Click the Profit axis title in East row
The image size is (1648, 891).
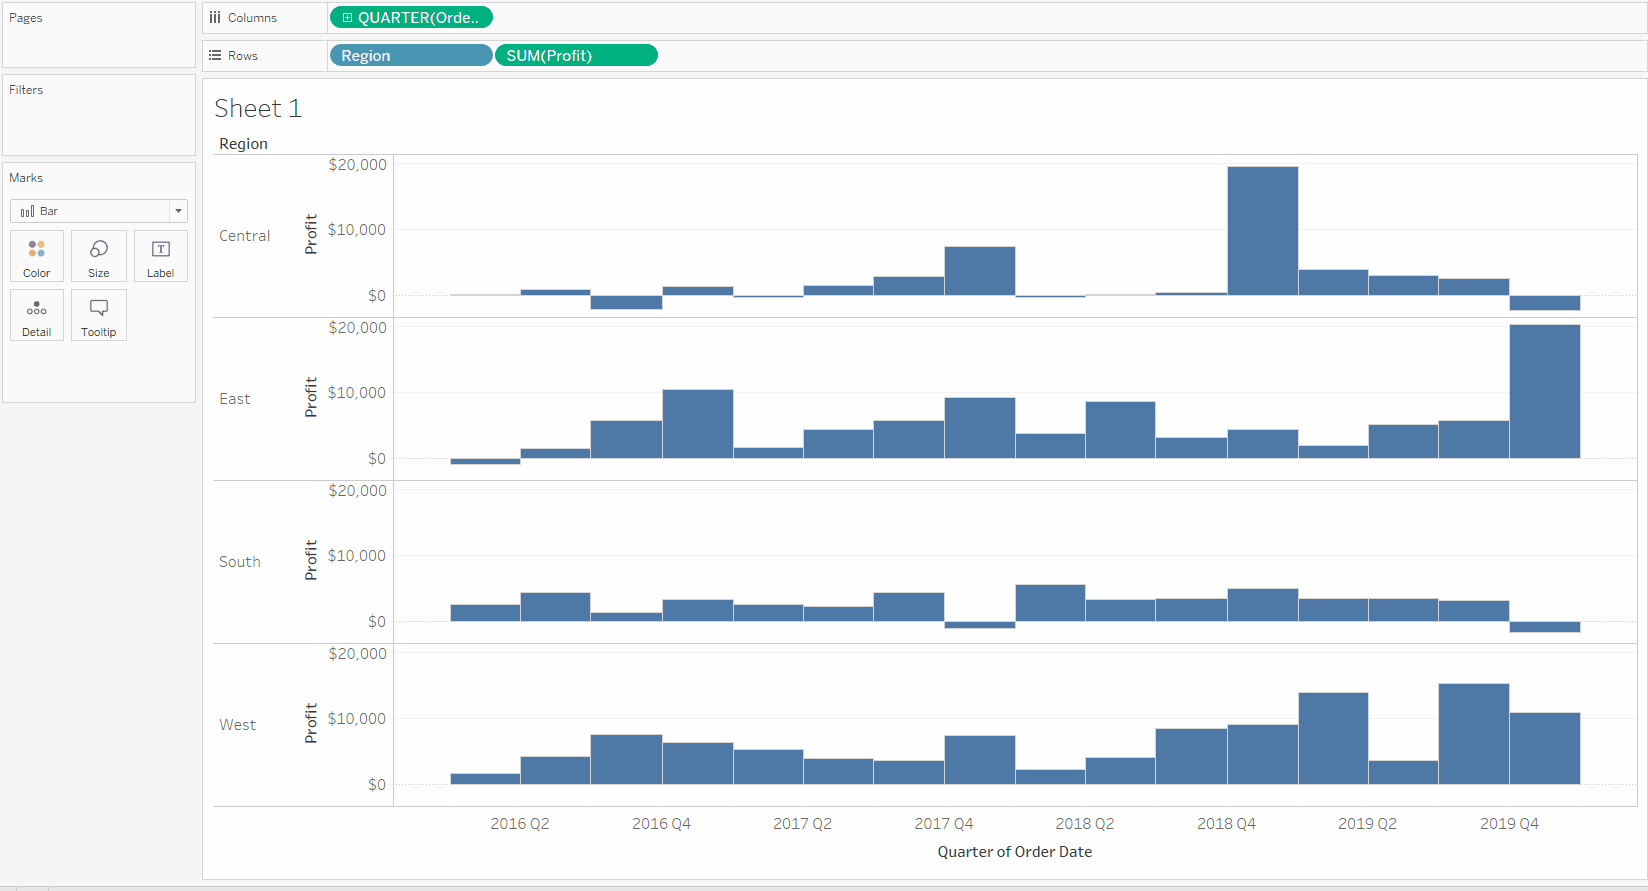coord(311,397)
